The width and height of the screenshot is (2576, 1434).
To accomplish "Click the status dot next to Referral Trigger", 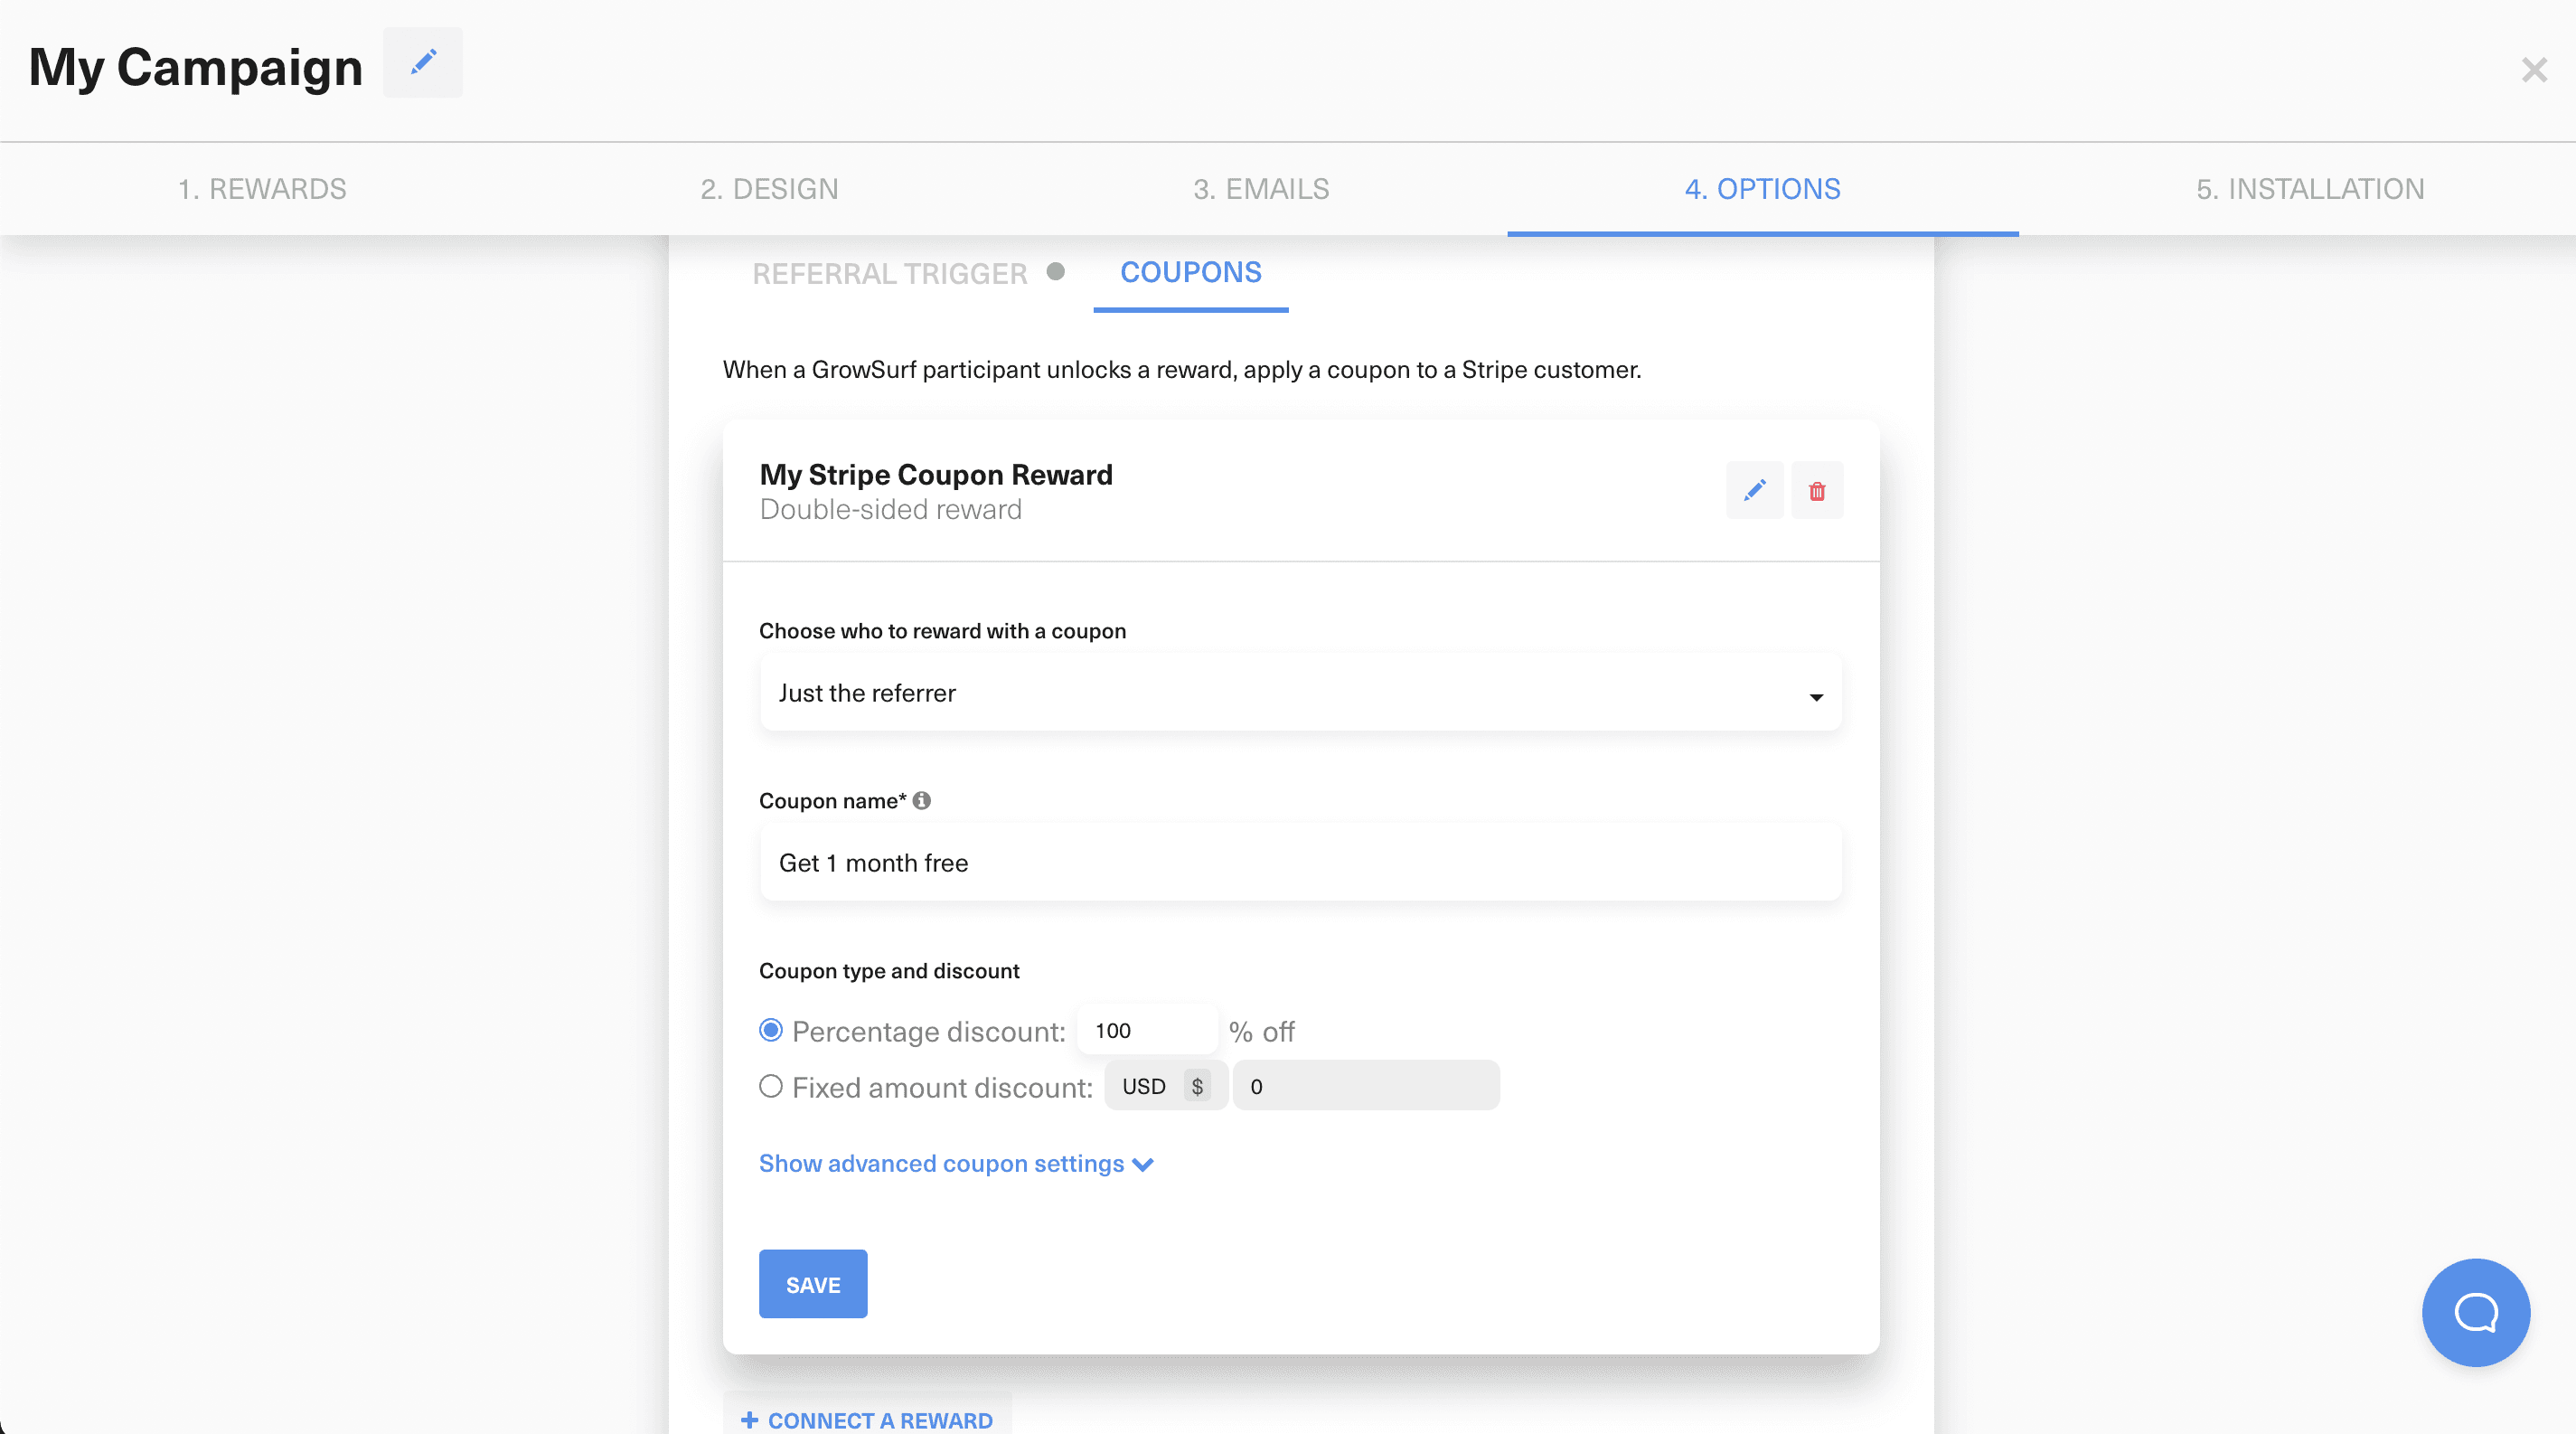I will (1057, 272).
